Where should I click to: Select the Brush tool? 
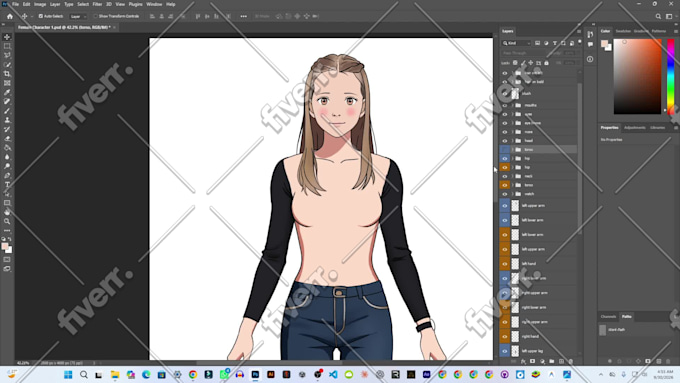click(x=7, y=111)
